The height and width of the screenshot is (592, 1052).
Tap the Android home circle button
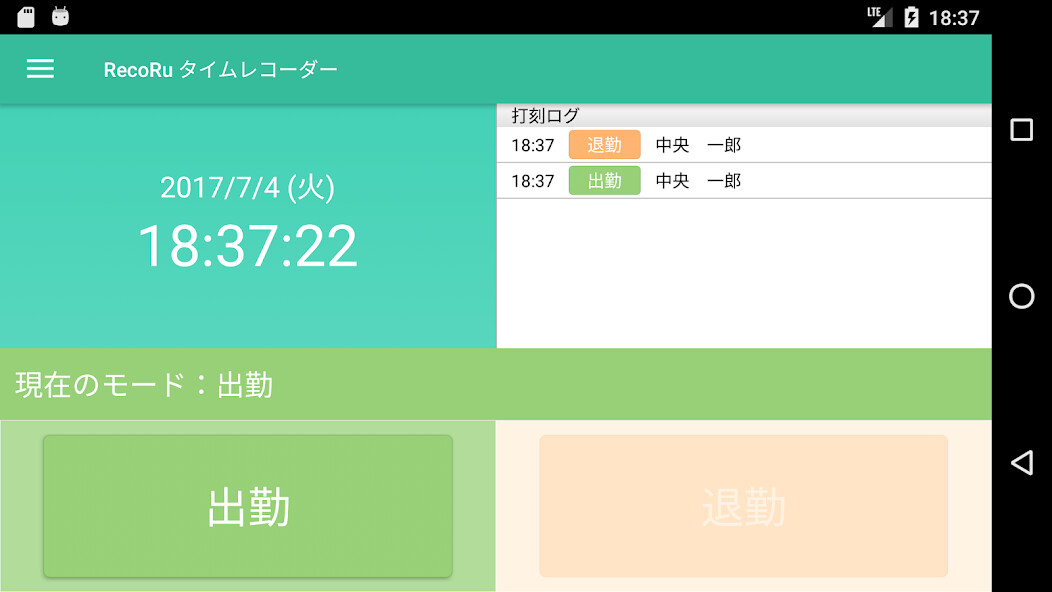click(x=1022, y=296)
